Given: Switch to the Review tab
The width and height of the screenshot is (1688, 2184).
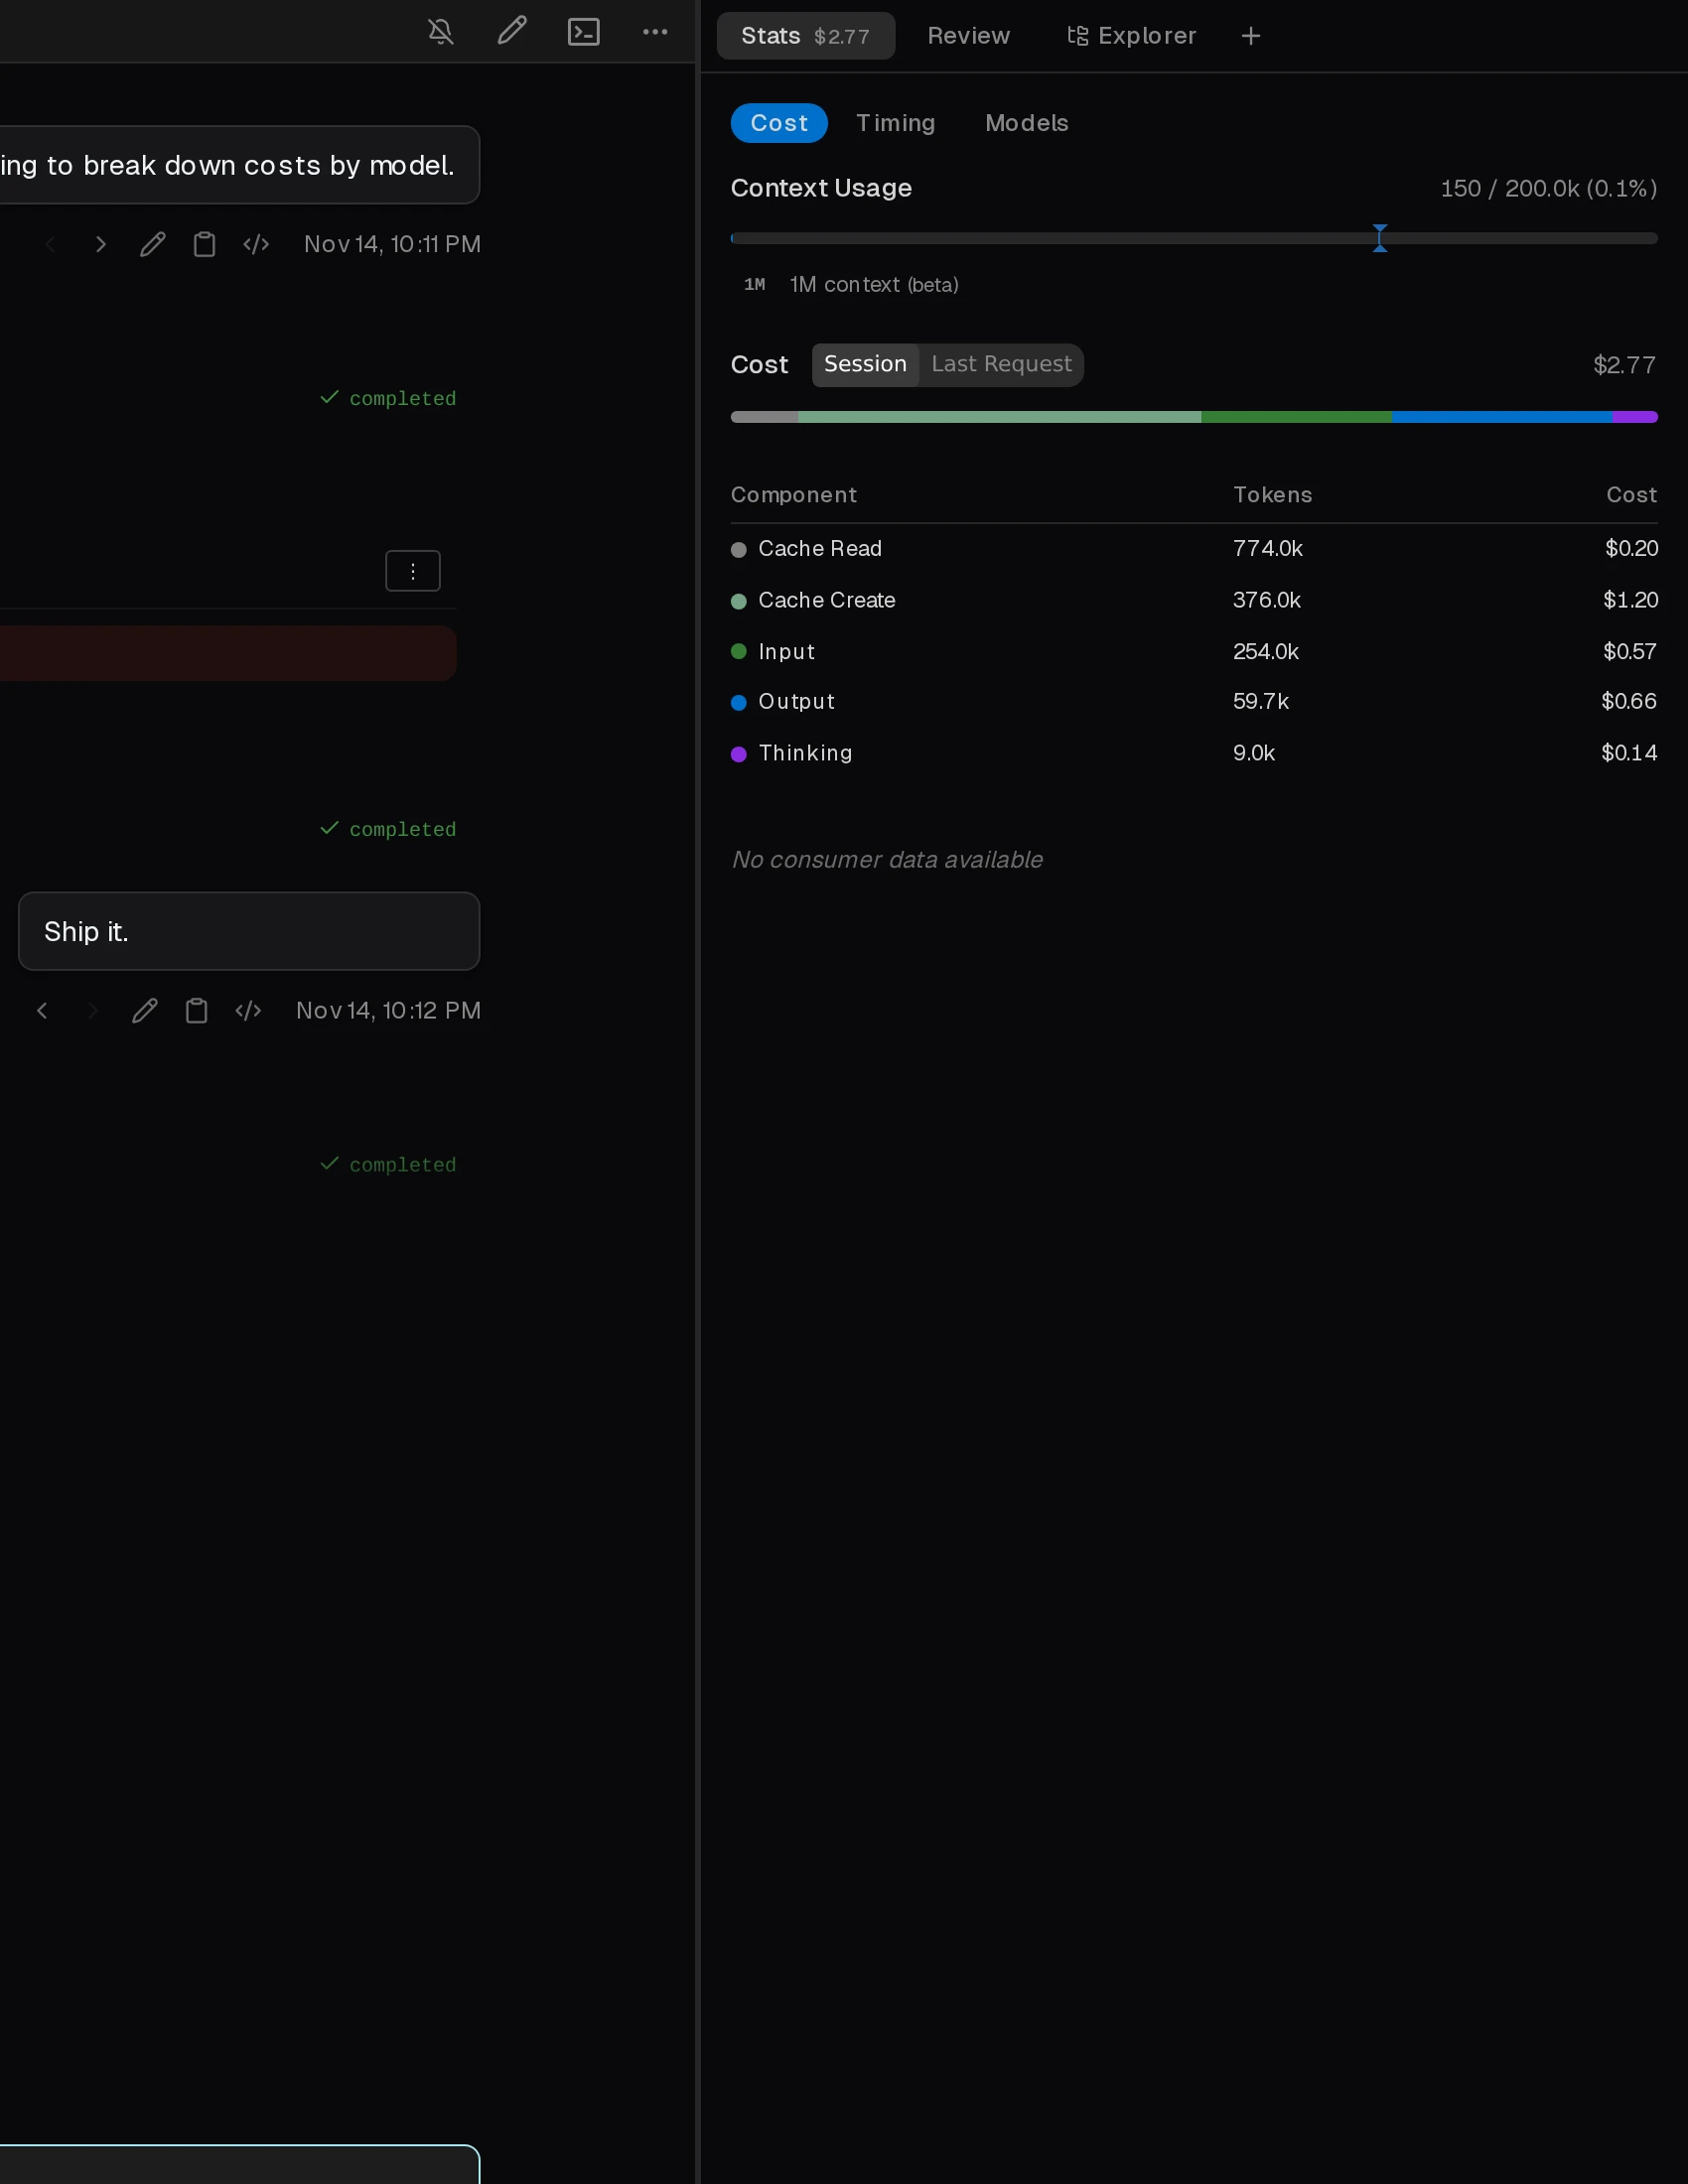Looking at the screenshot, I should (968, 35).
